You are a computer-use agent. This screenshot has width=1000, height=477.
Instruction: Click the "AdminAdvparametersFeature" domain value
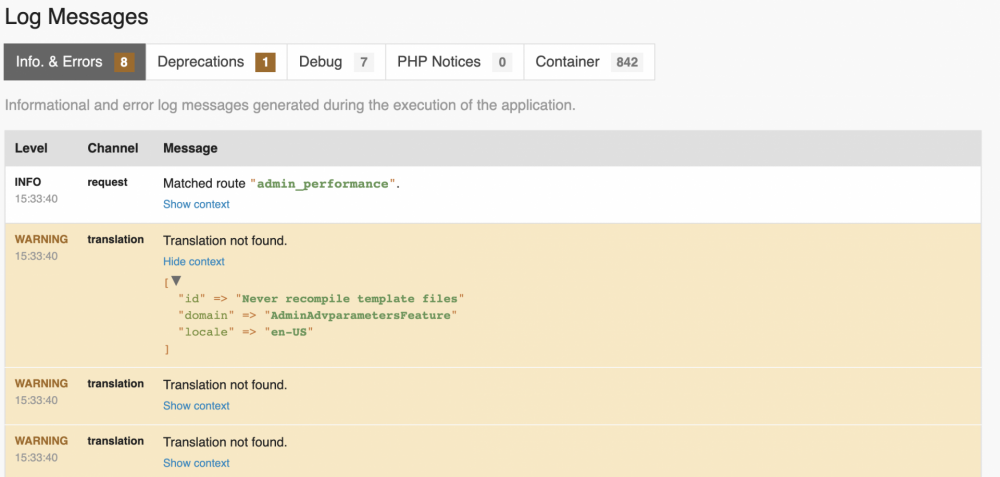pyautogui.click(x=360, y=316)
